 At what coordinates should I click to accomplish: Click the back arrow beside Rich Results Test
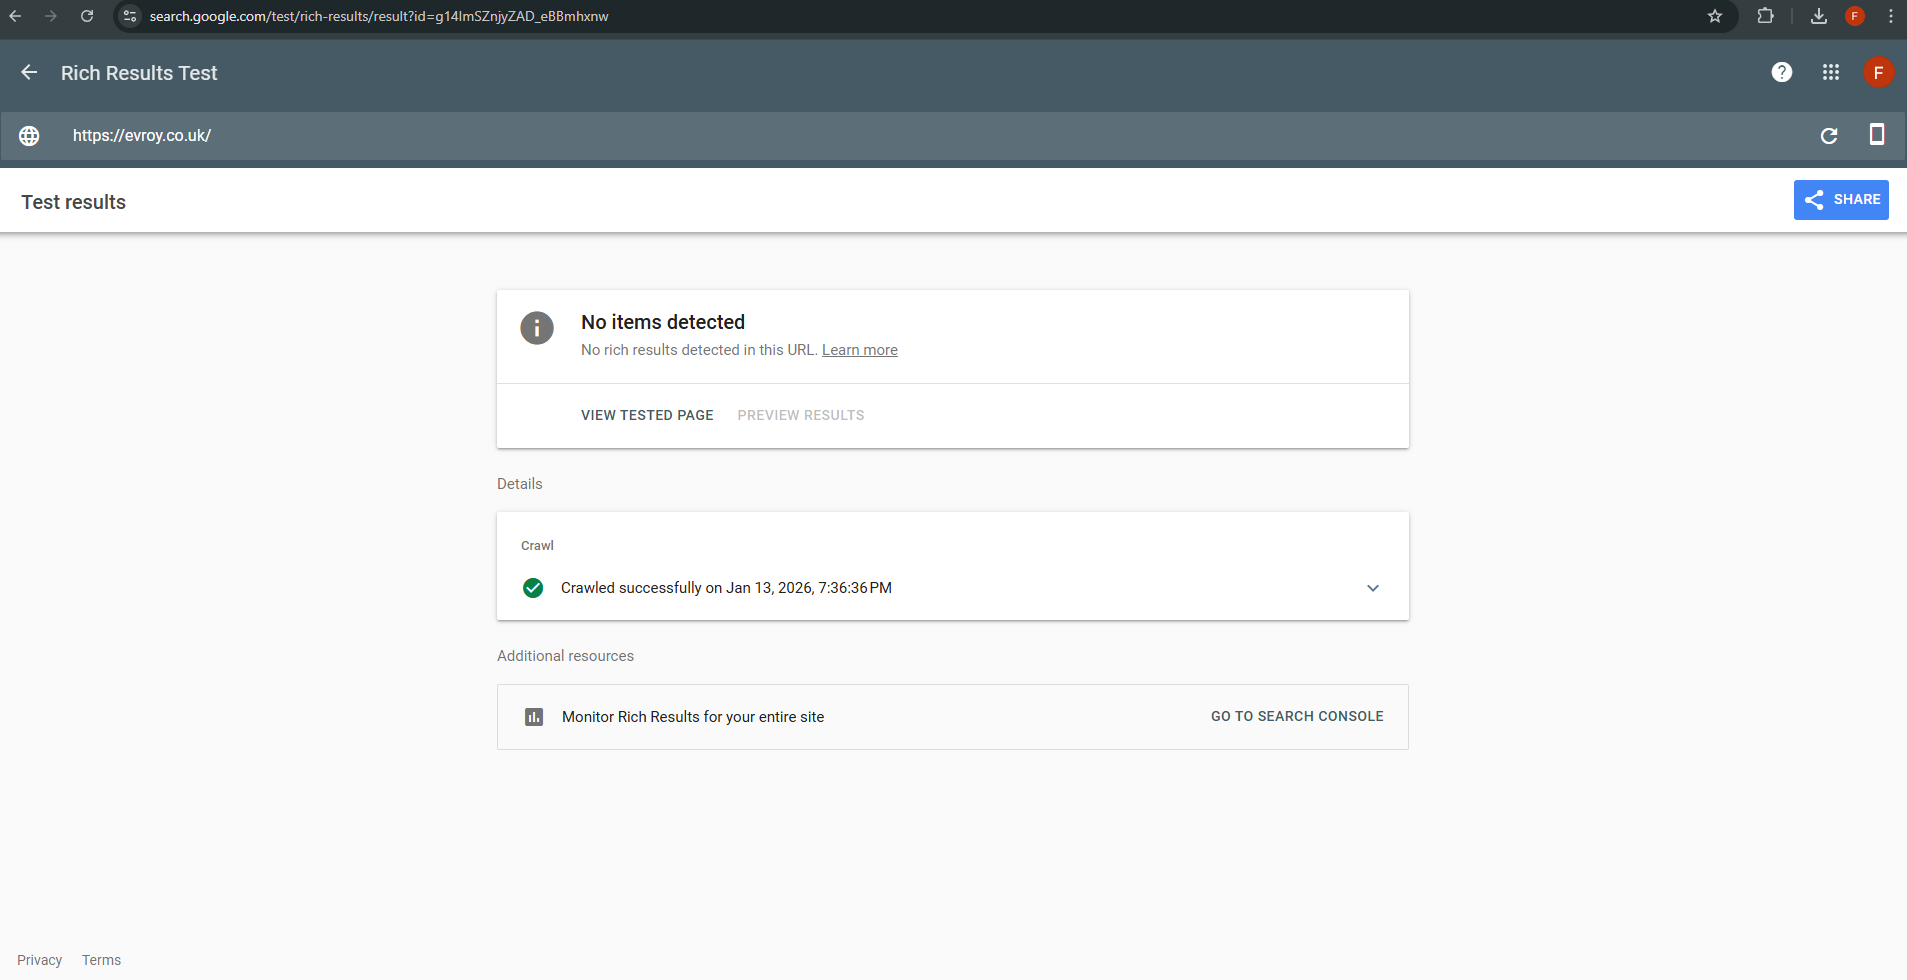(x=29, y=73)
